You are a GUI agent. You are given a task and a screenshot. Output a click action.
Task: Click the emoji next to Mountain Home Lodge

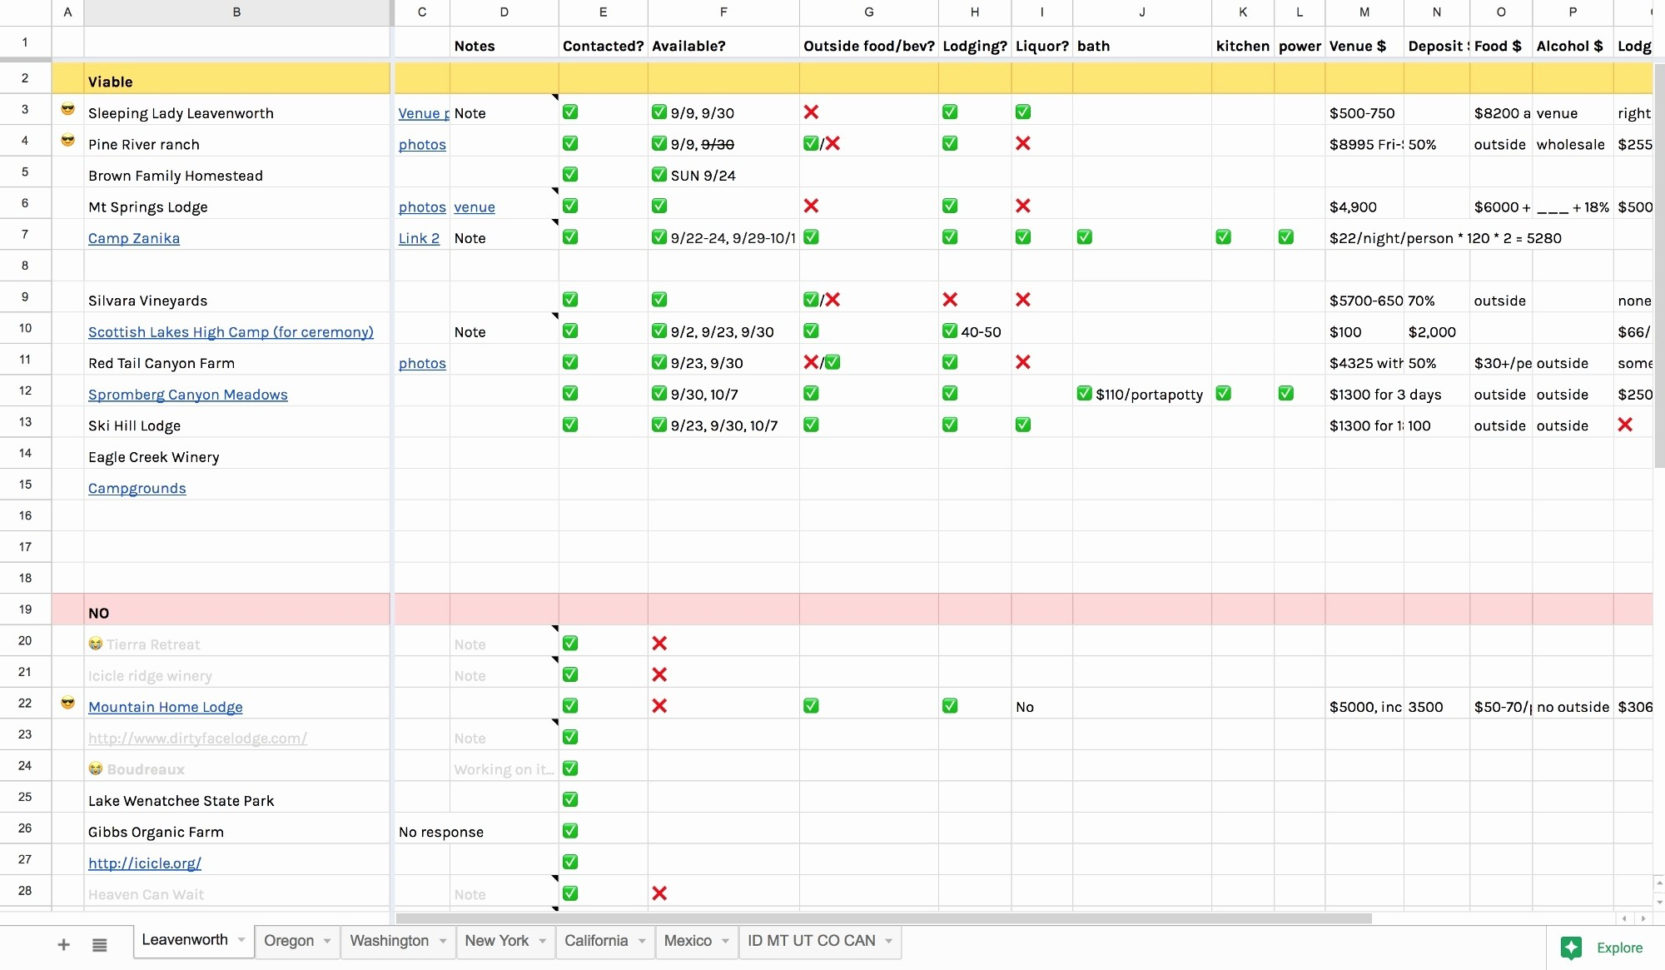pos(67,703)
